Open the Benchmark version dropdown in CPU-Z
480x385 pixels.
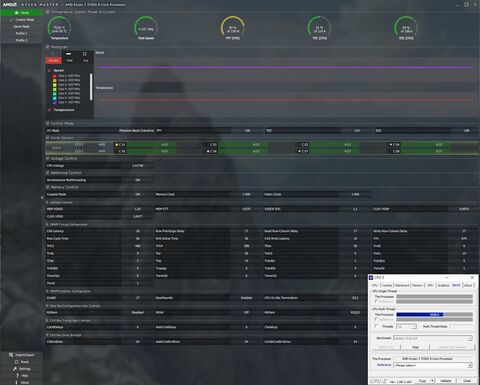pos(470,338)
